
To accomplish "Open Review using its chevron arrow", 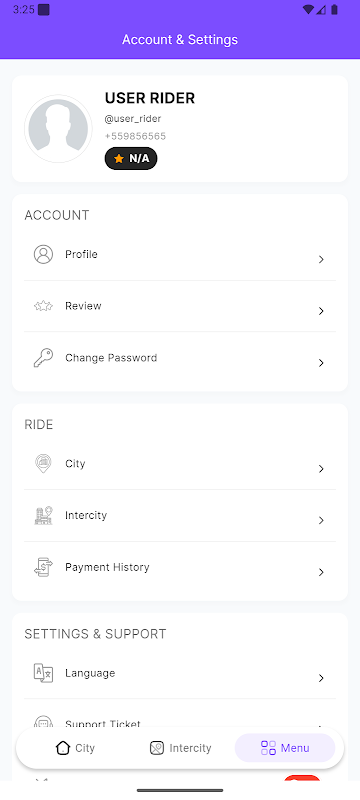I will pos(321,311).
